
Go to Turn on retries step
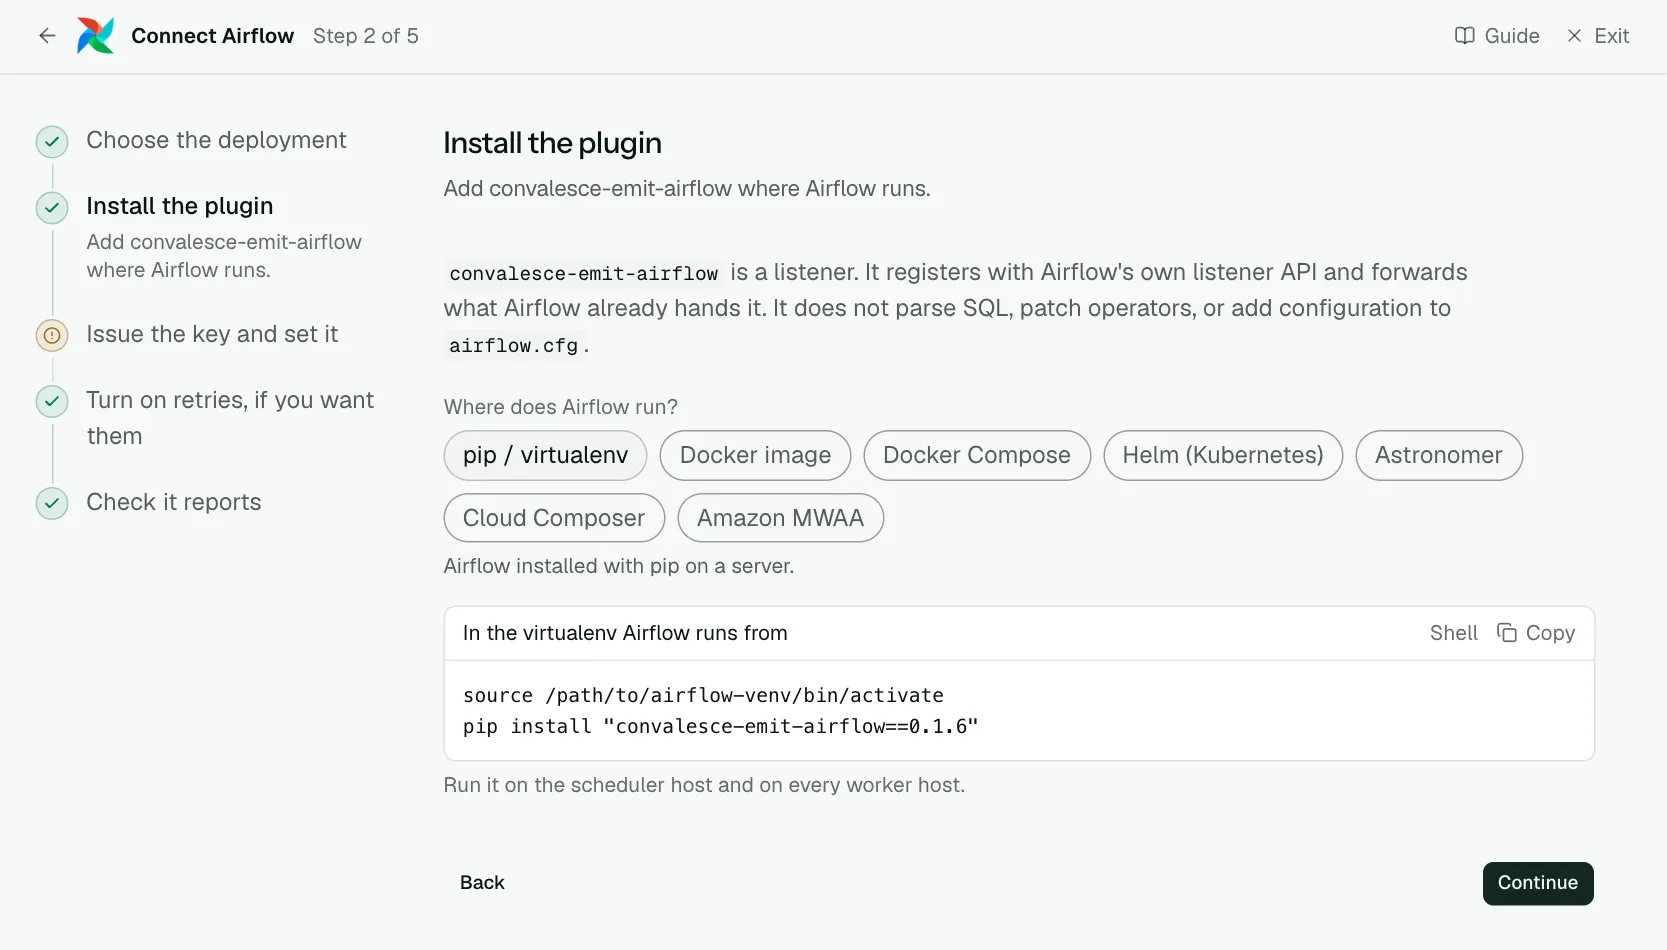(230, 418)
